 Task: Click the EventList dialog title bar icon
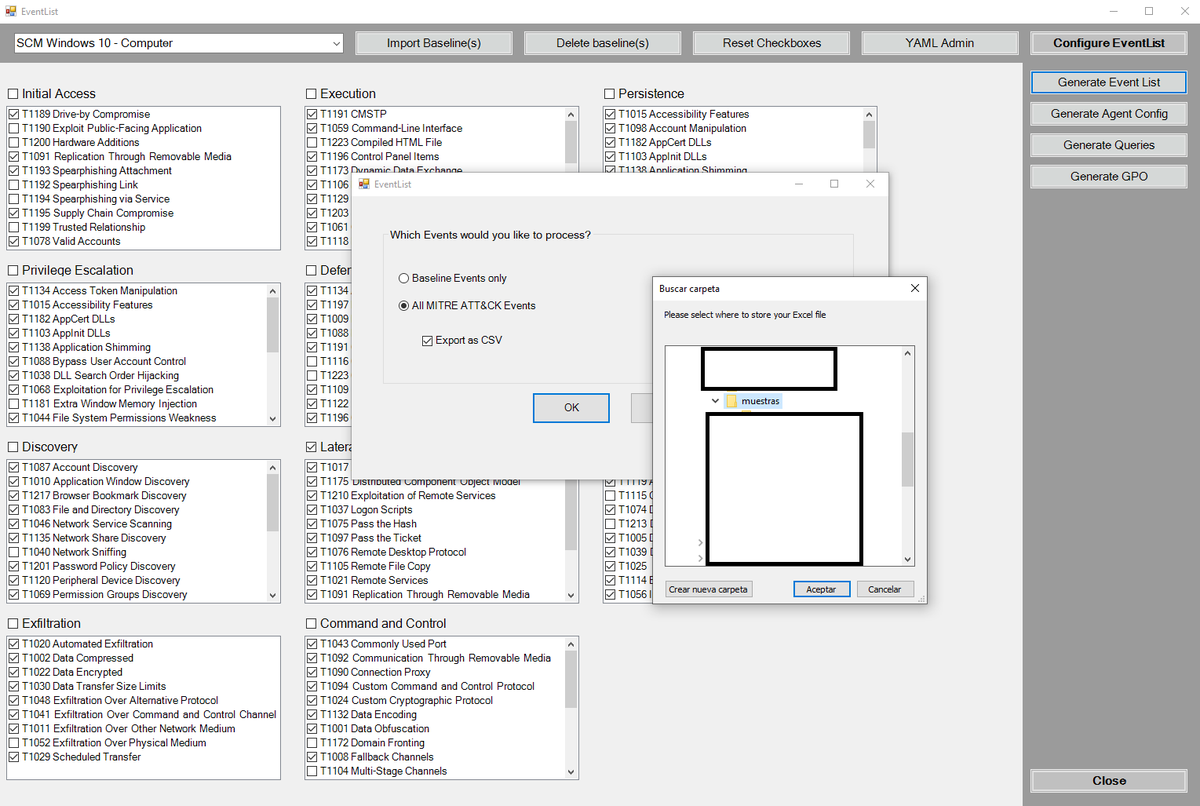coord(365,184)
